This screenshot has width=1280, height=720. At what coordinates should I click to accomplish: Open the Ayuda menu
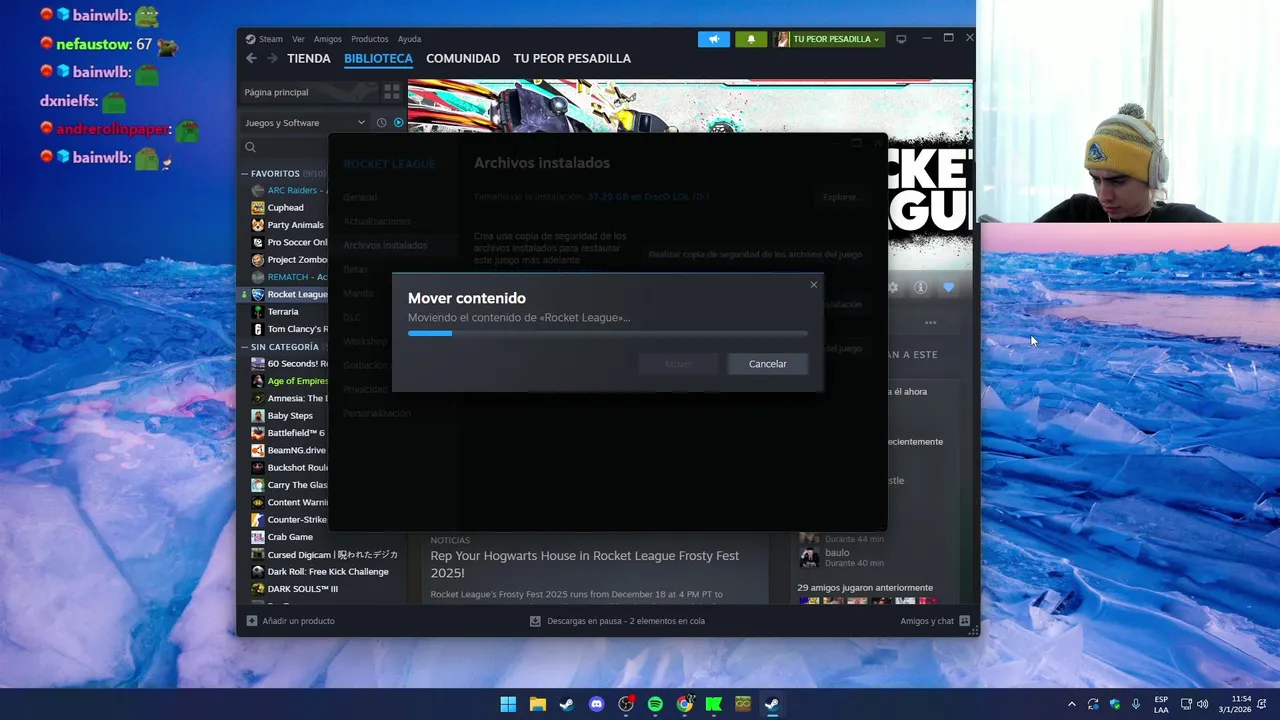tap(409, 39)
